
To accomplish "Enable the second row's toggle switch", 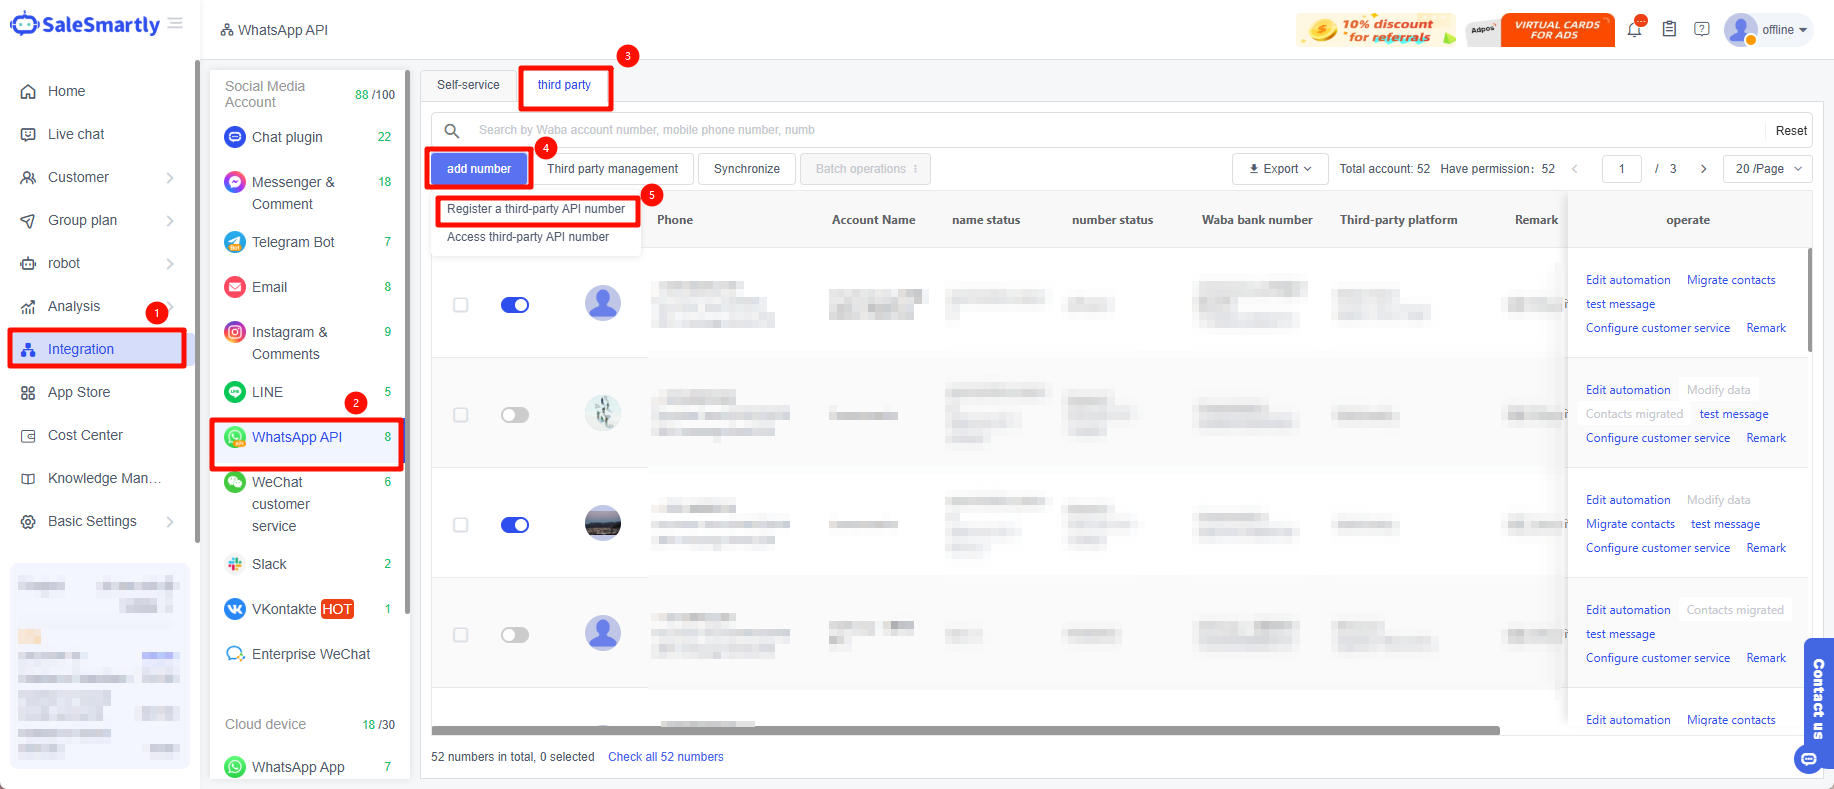I will [515, 415].
